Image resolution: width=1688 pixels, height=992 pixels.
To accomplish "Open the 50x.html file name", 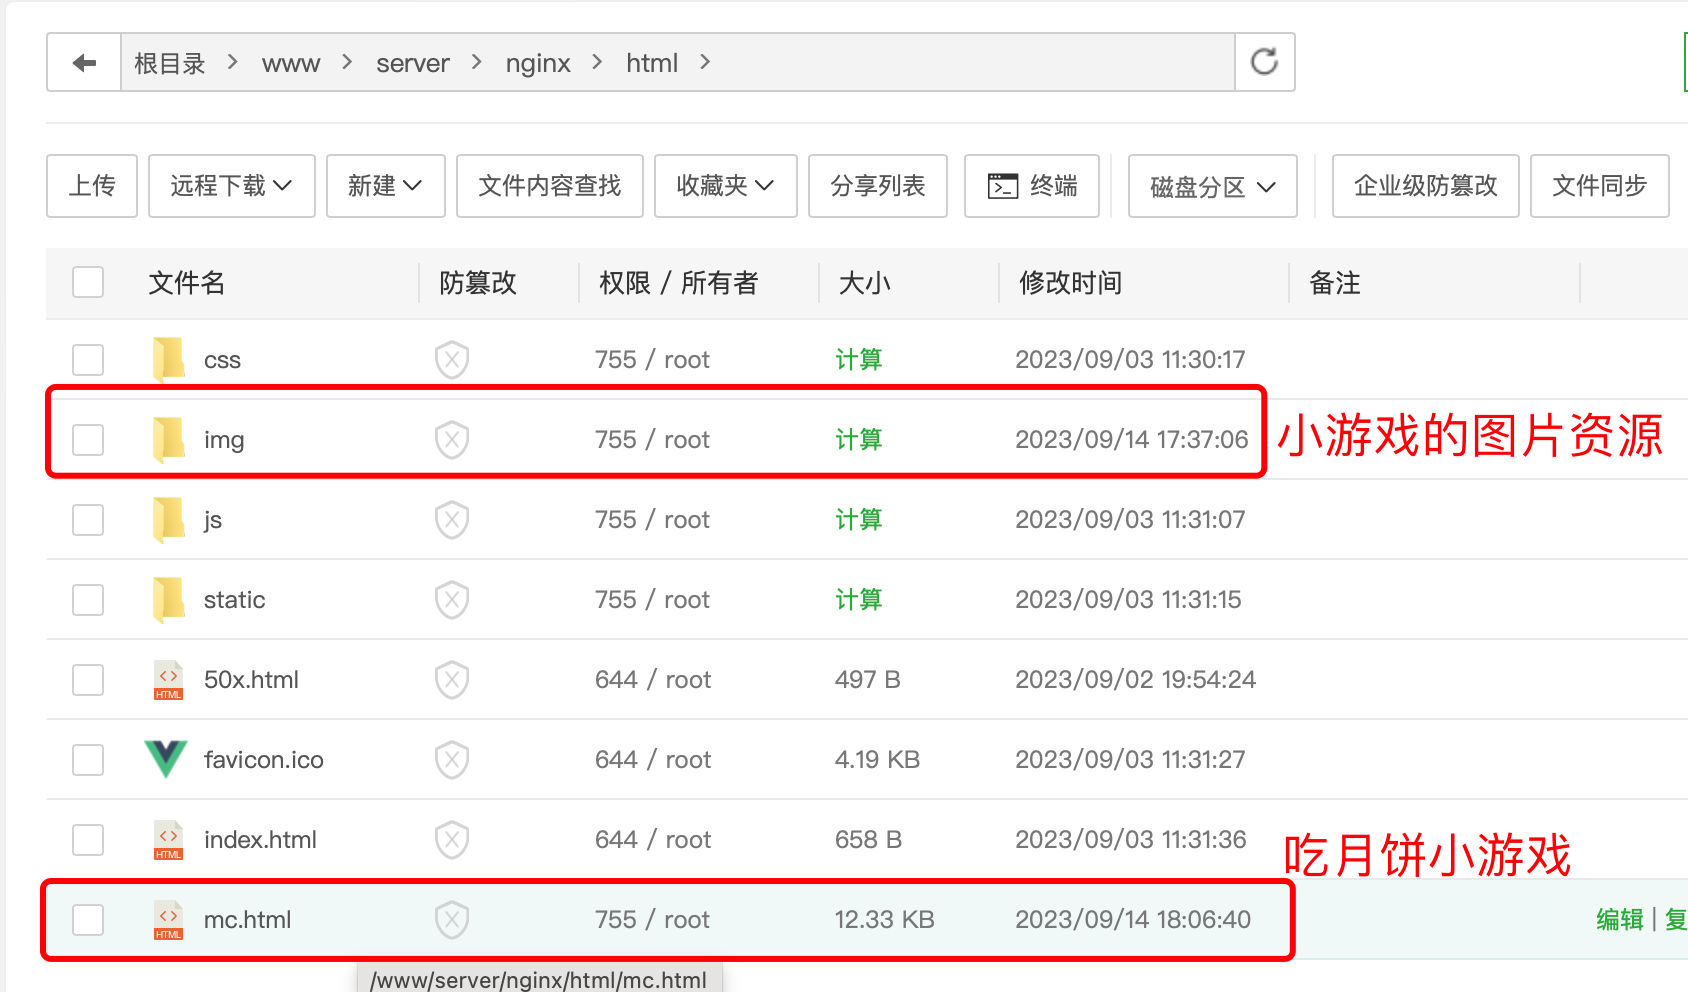I will (x=252, y=680).
